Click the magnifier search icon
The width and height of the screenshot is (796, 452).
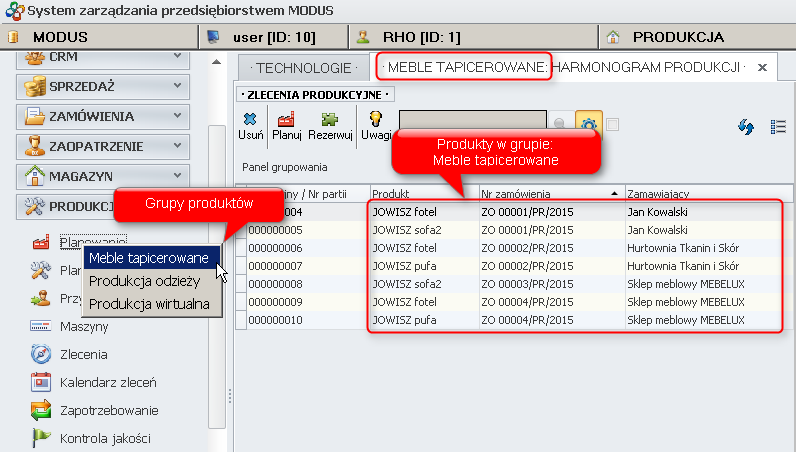[560, 123]
